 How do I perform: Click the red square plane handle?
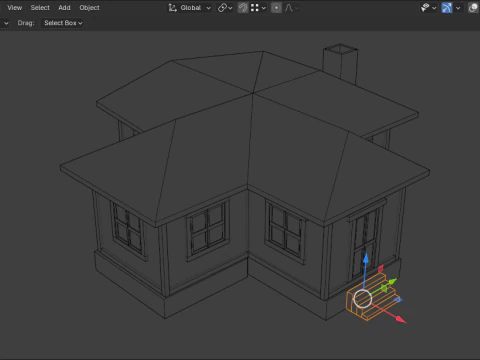(381, 268)
